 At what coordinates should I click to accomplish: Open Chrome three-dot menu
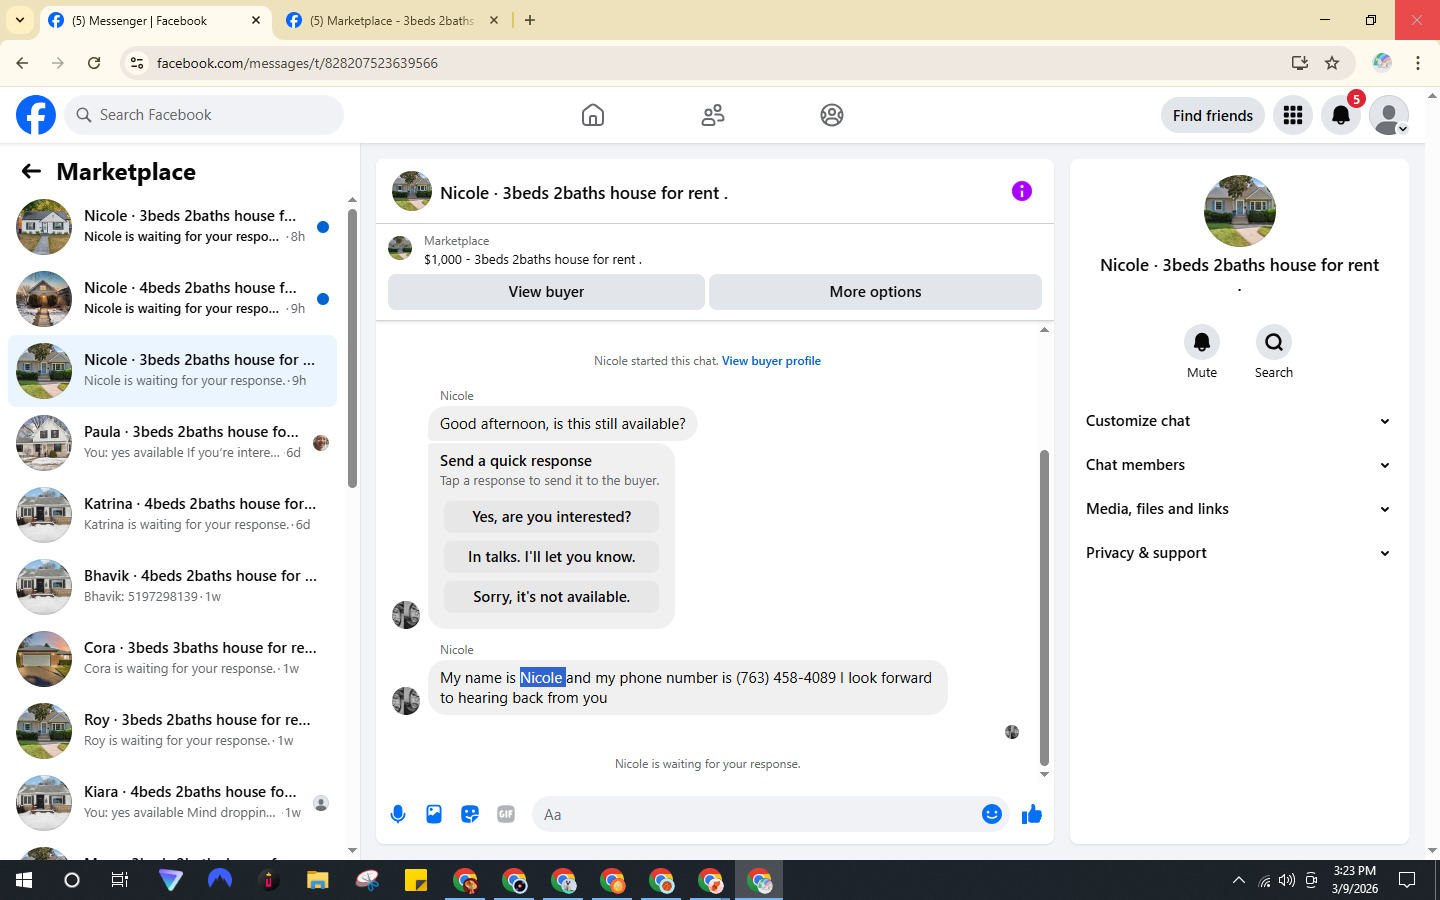[1418, 63]
